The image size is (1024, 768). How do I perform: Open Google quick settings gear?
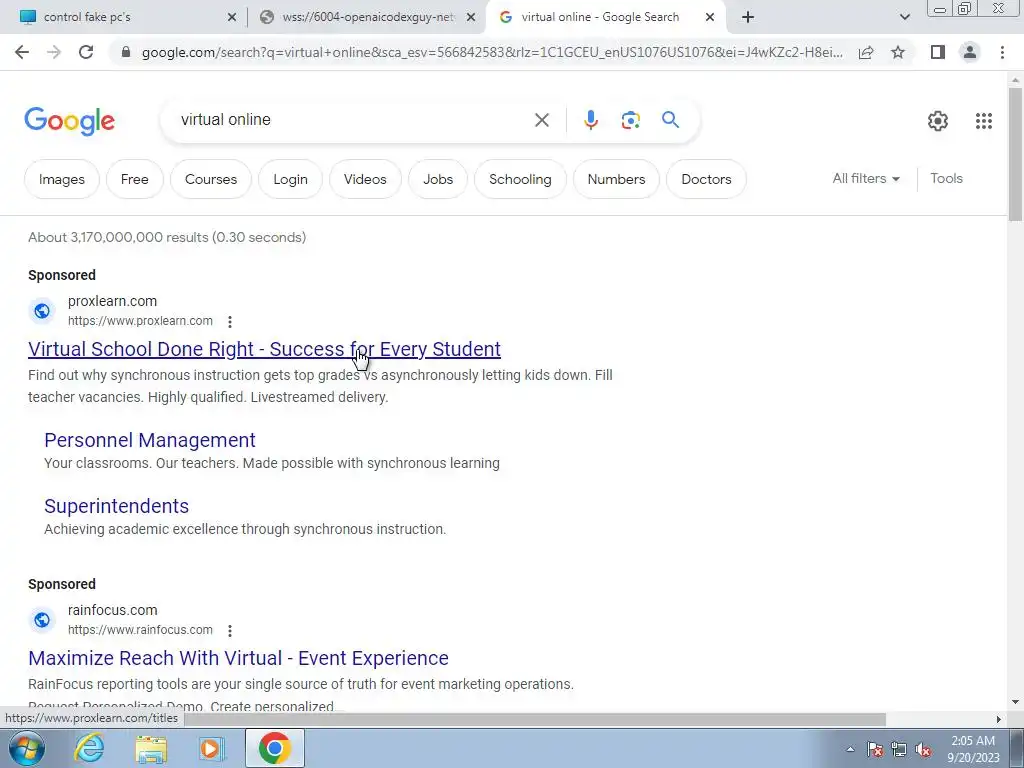[938, 121]
